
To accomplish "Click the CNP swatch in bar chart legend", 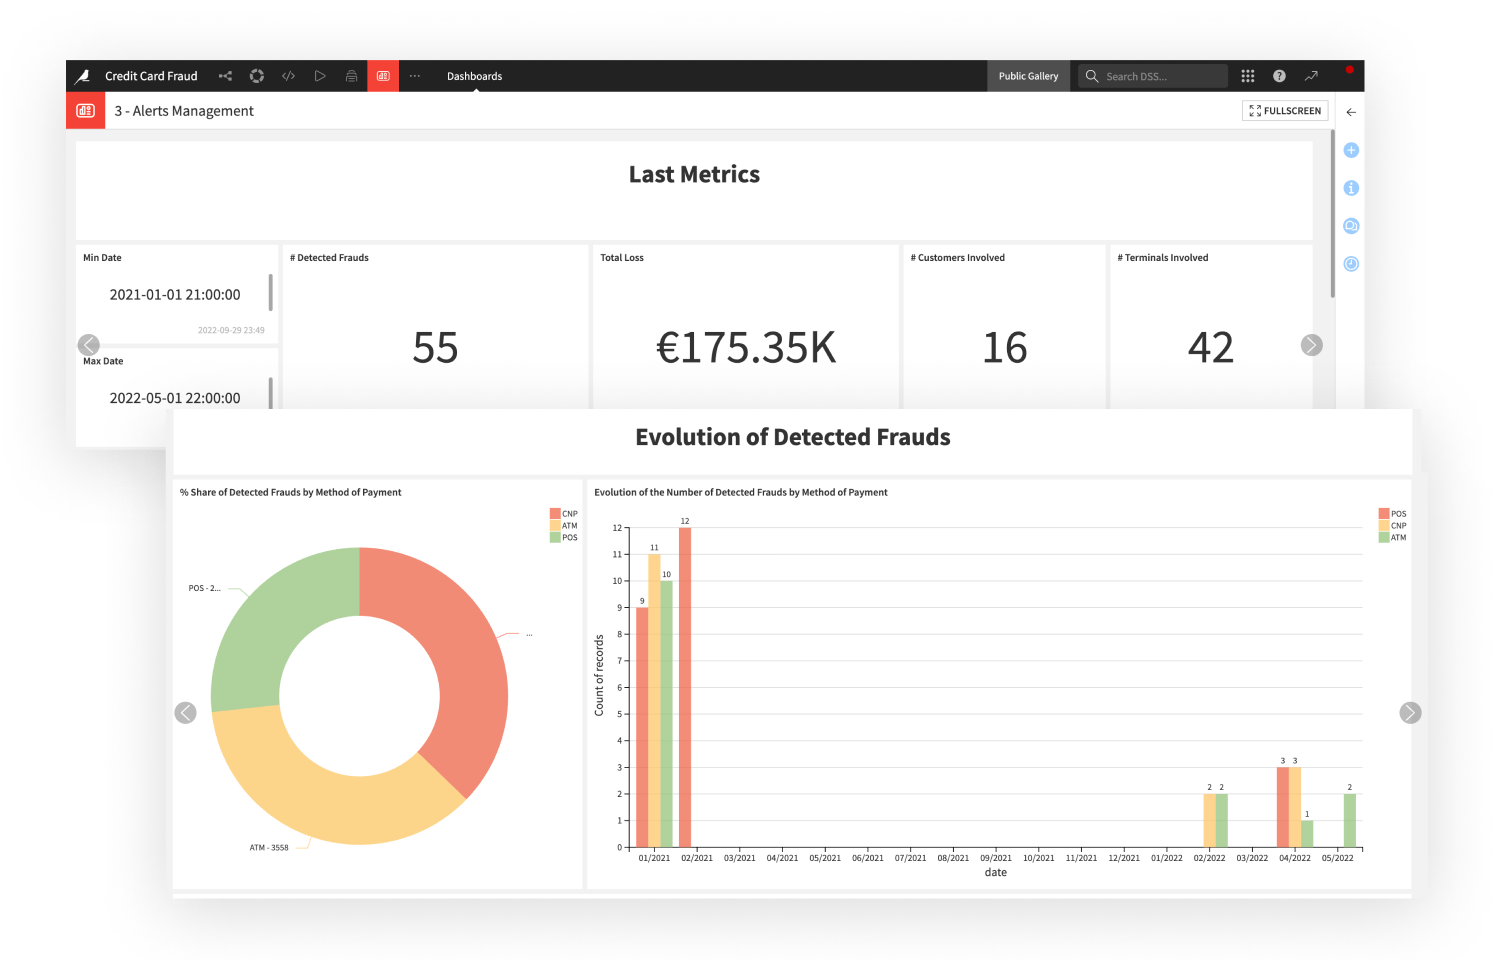I will [x=1384, y=526].
